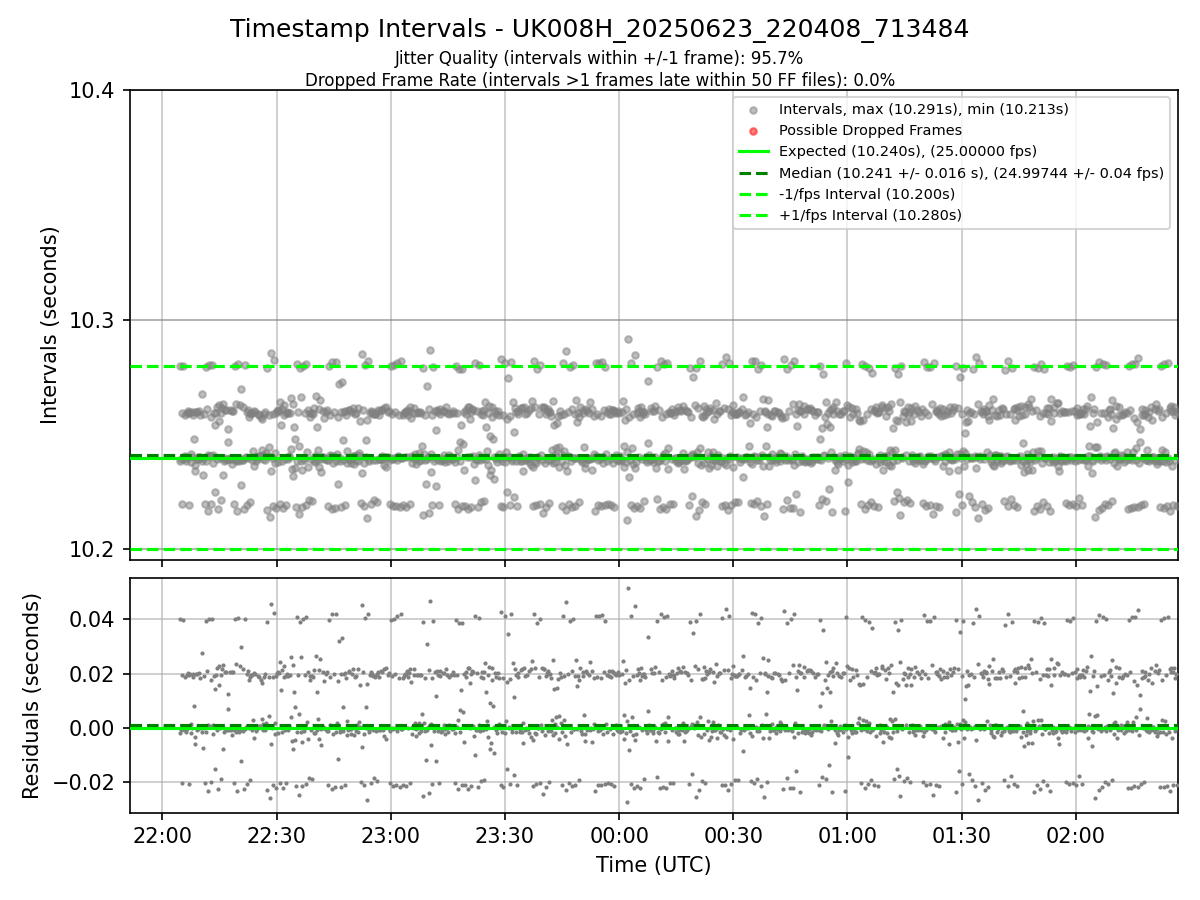Select the Jitter Quality 95.7% subtitle line

599,58
